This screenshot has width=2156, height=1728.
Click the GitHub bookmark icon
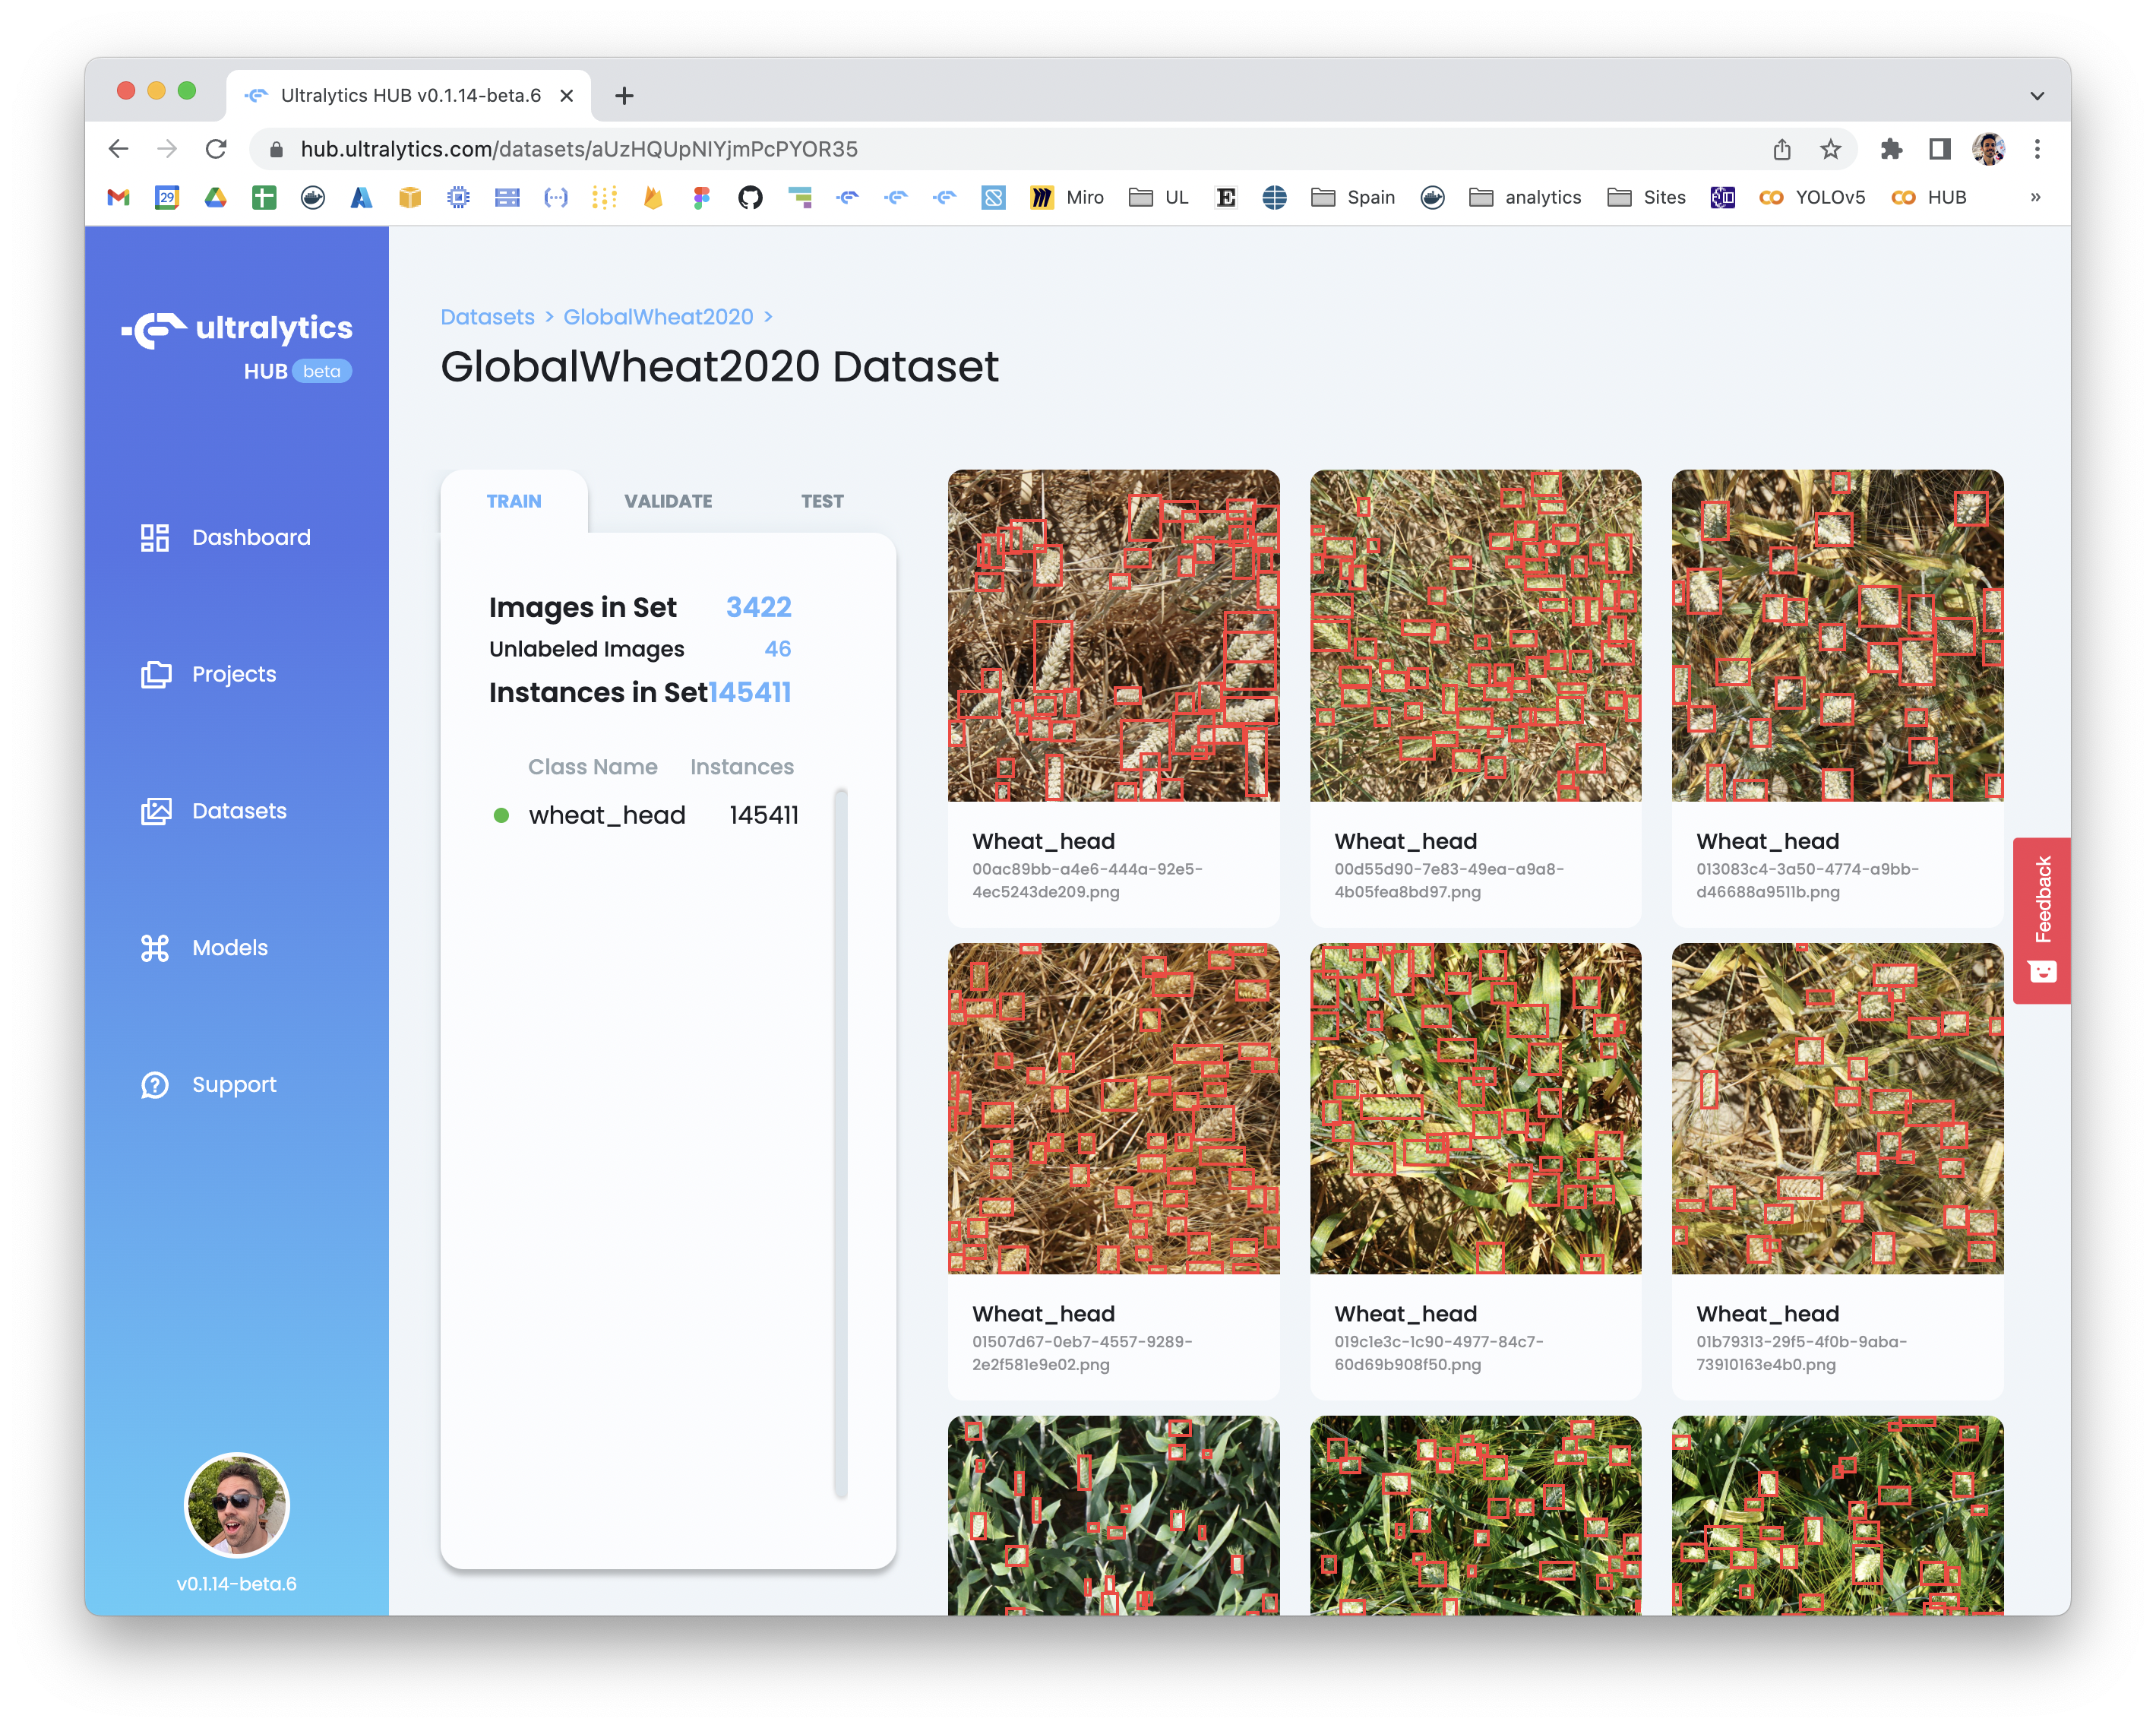750,197
